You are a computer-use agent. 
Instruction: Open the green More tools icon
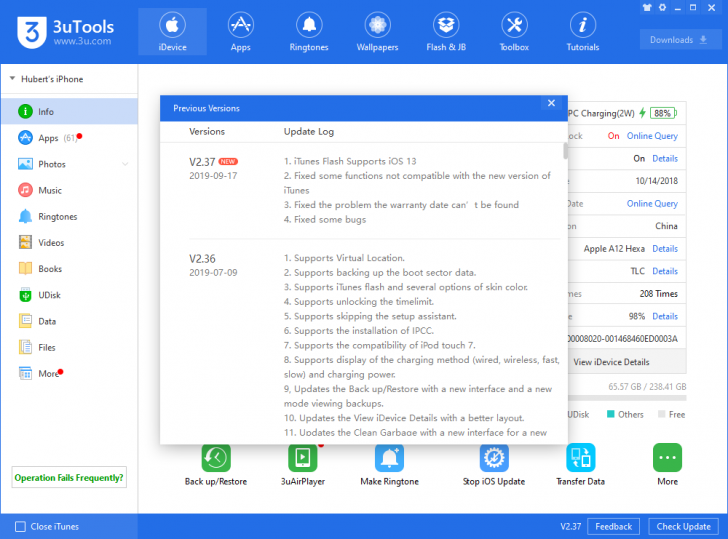click(x=667, y=458)
